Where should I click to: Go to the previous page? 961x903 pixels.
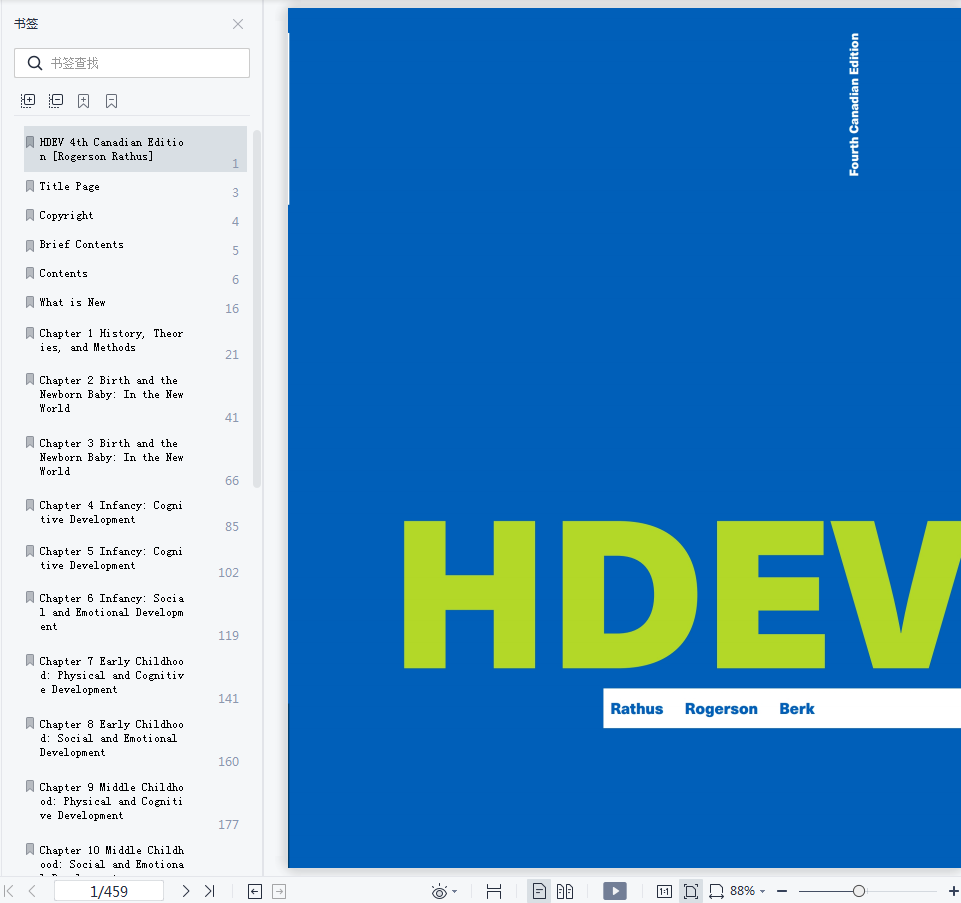coord(32,891)
